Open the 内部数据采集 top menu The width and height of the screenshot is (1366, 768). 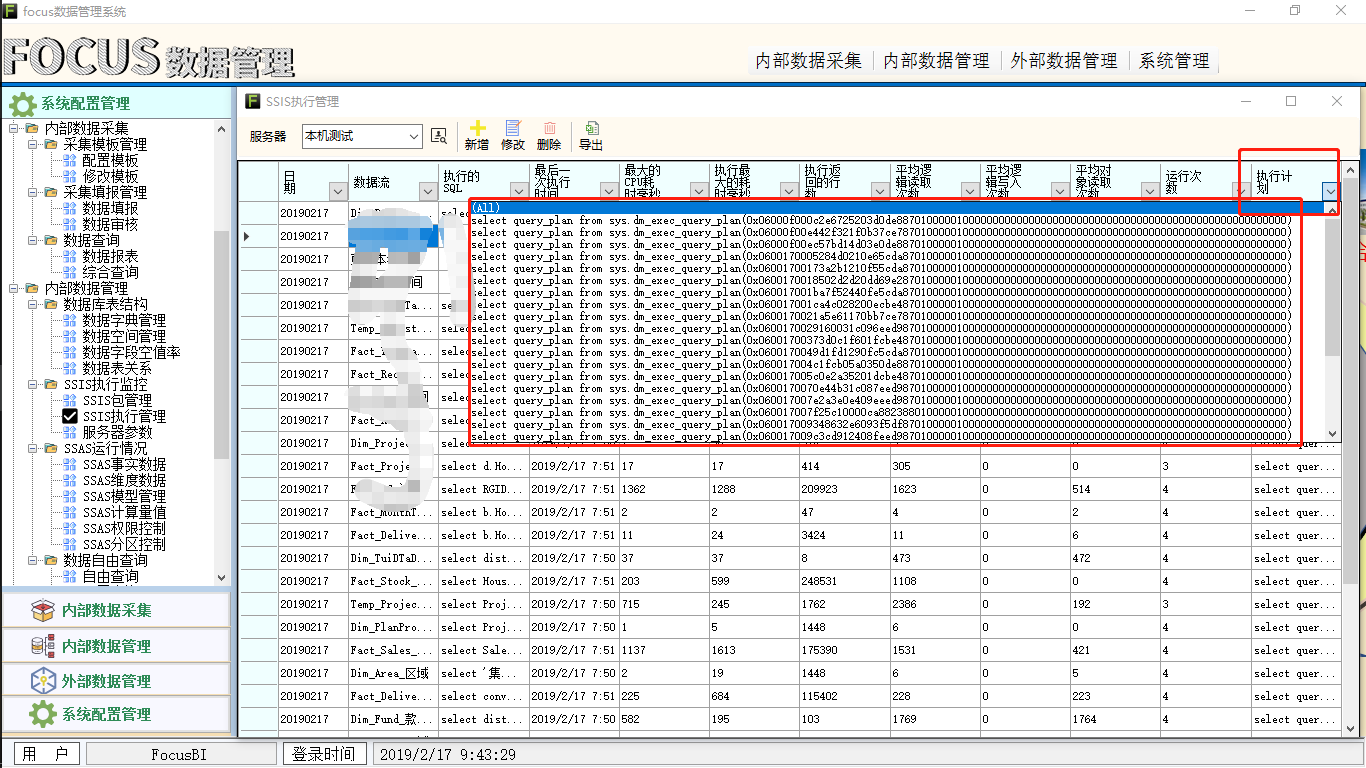click(809, 61)
